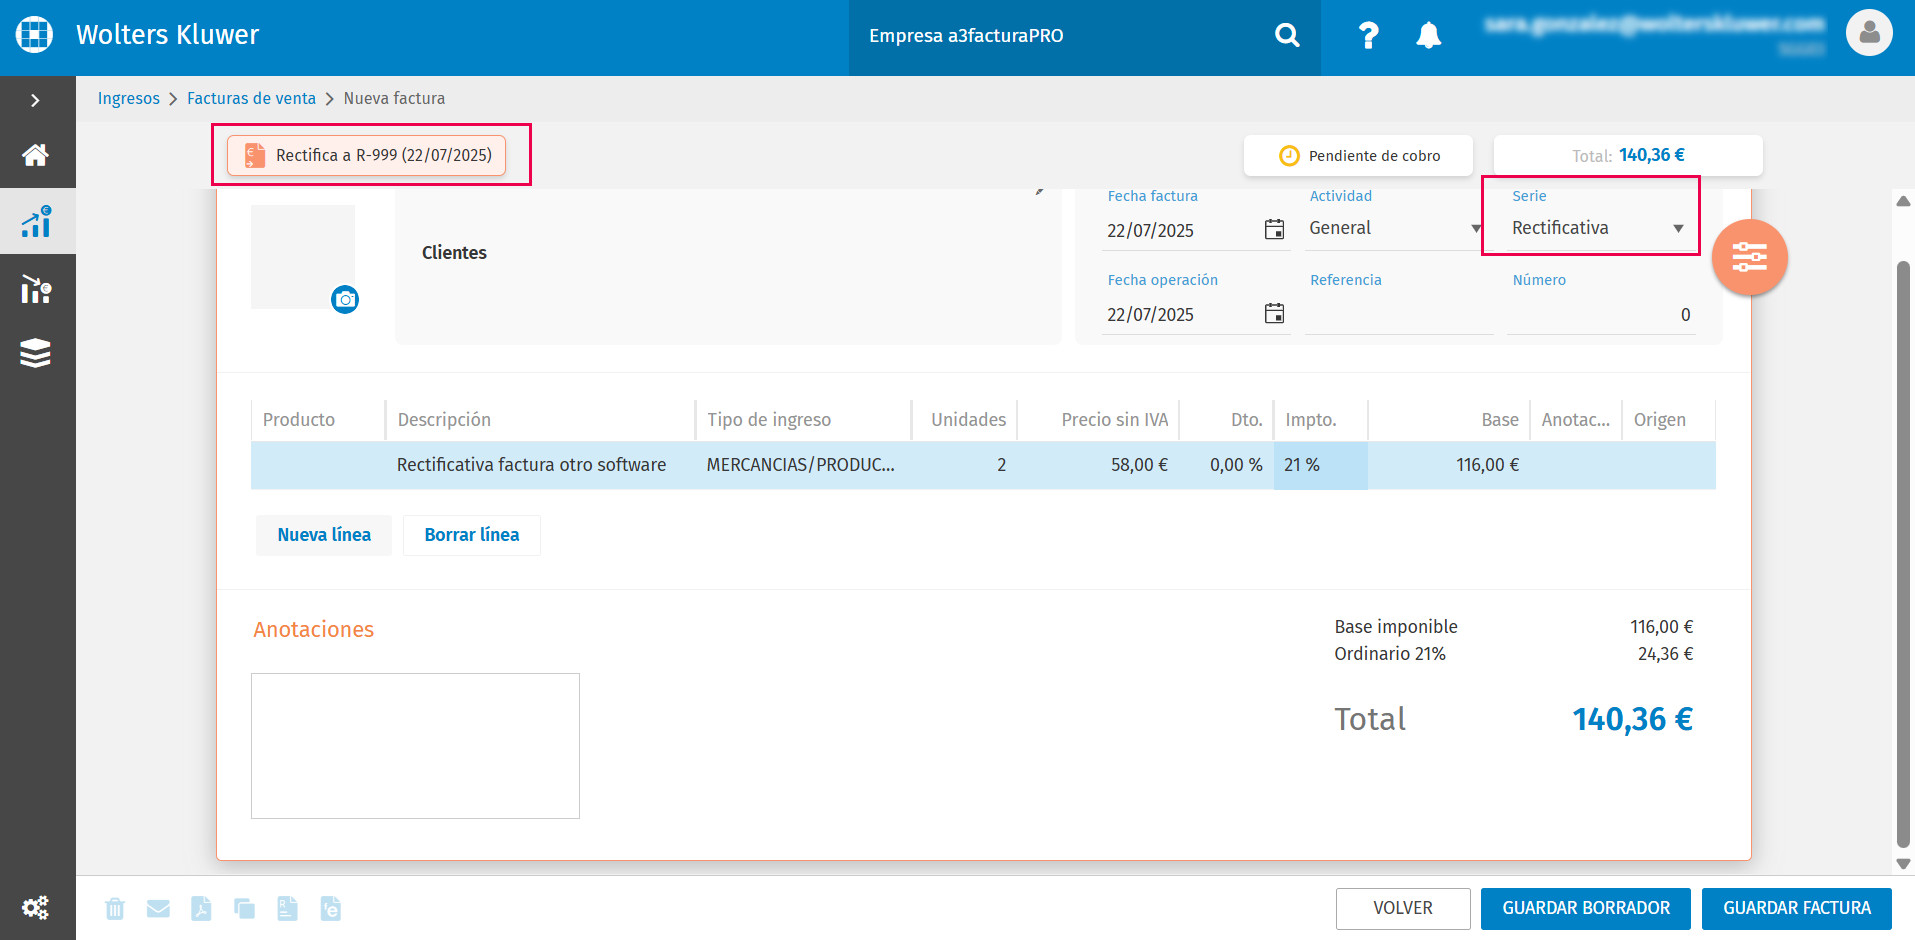Select the 21 % tax cell

(1320, 465)
